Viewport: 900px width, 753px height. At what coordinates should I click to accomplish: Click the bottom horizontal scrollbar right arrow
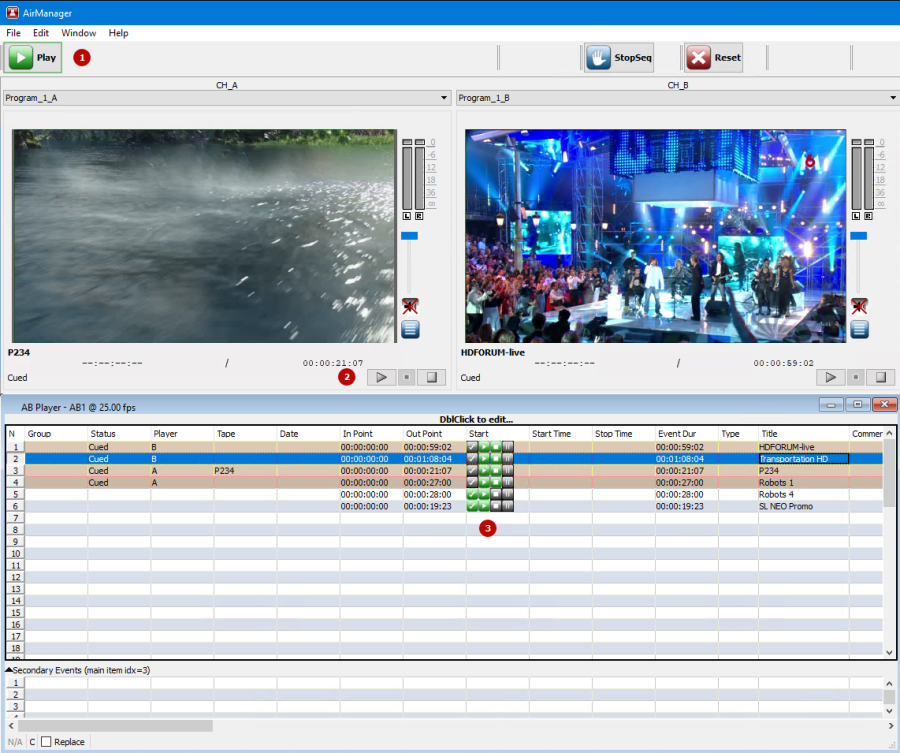click(891, 726)
